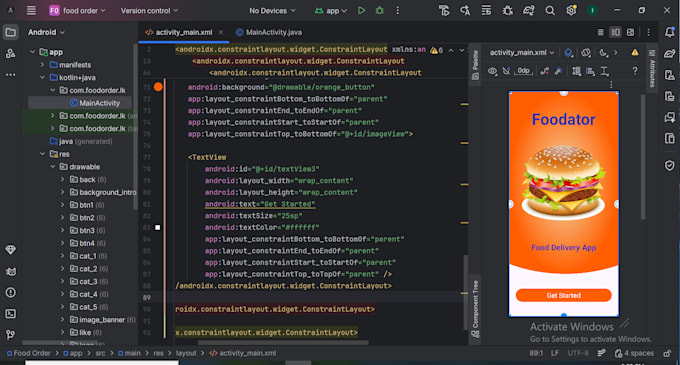Click LF line separator in status bar
680x365 pixels.
pos(555,353)
